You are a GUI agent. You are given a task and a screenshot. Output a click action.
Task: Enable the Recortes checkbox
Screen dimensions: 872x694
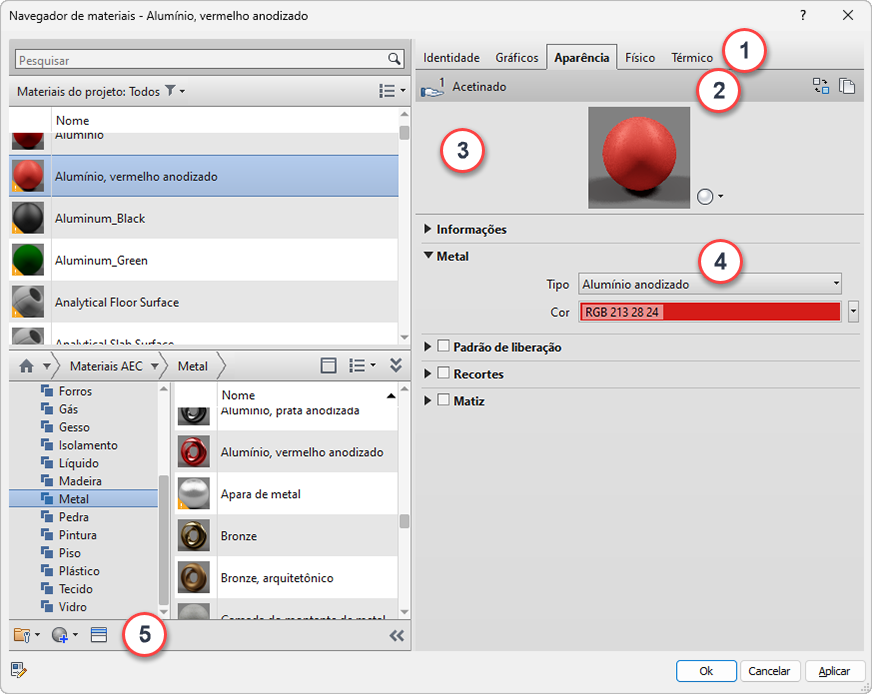[x=443, y=373]
